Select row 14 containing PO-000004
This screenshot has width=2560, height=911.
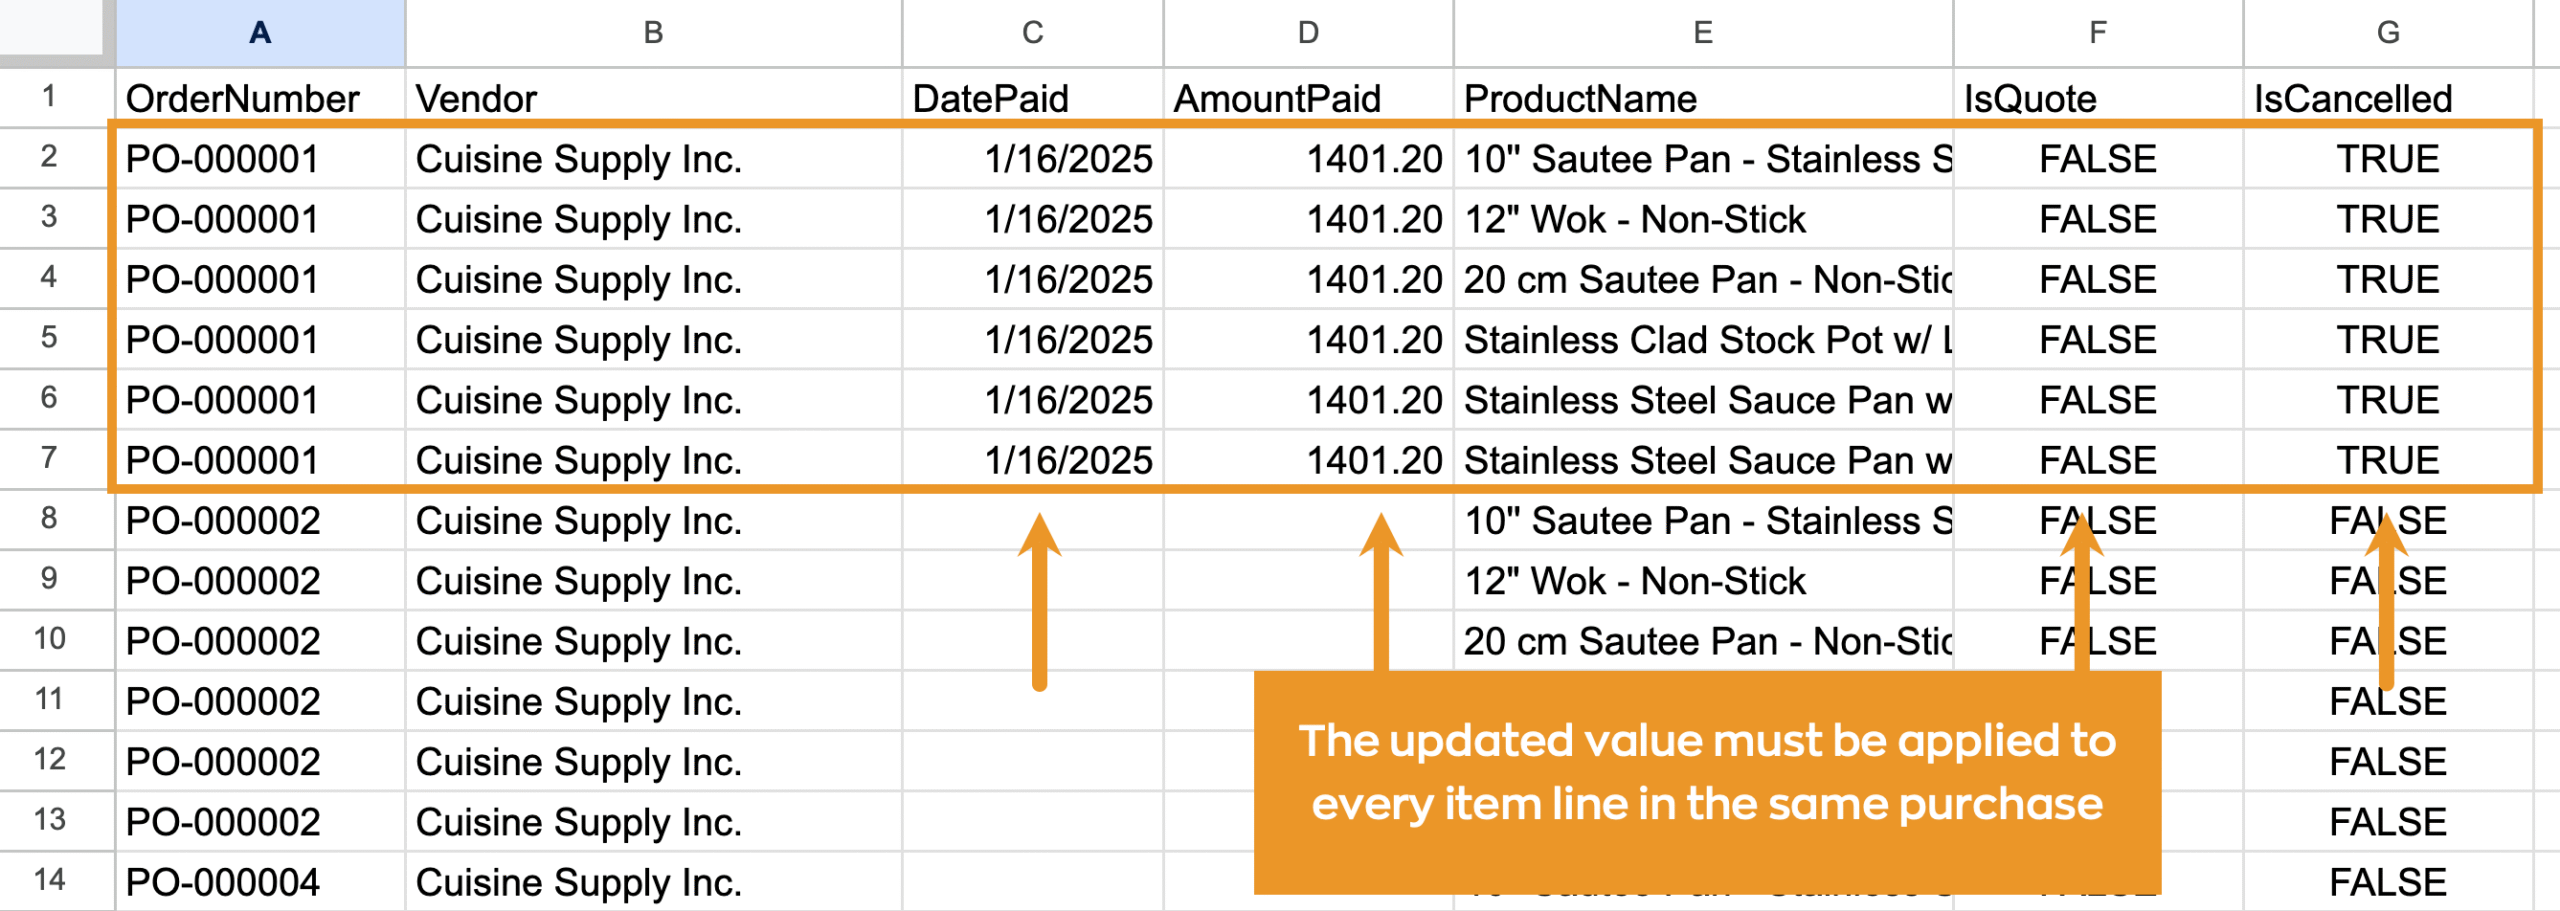tap(55, 881)
